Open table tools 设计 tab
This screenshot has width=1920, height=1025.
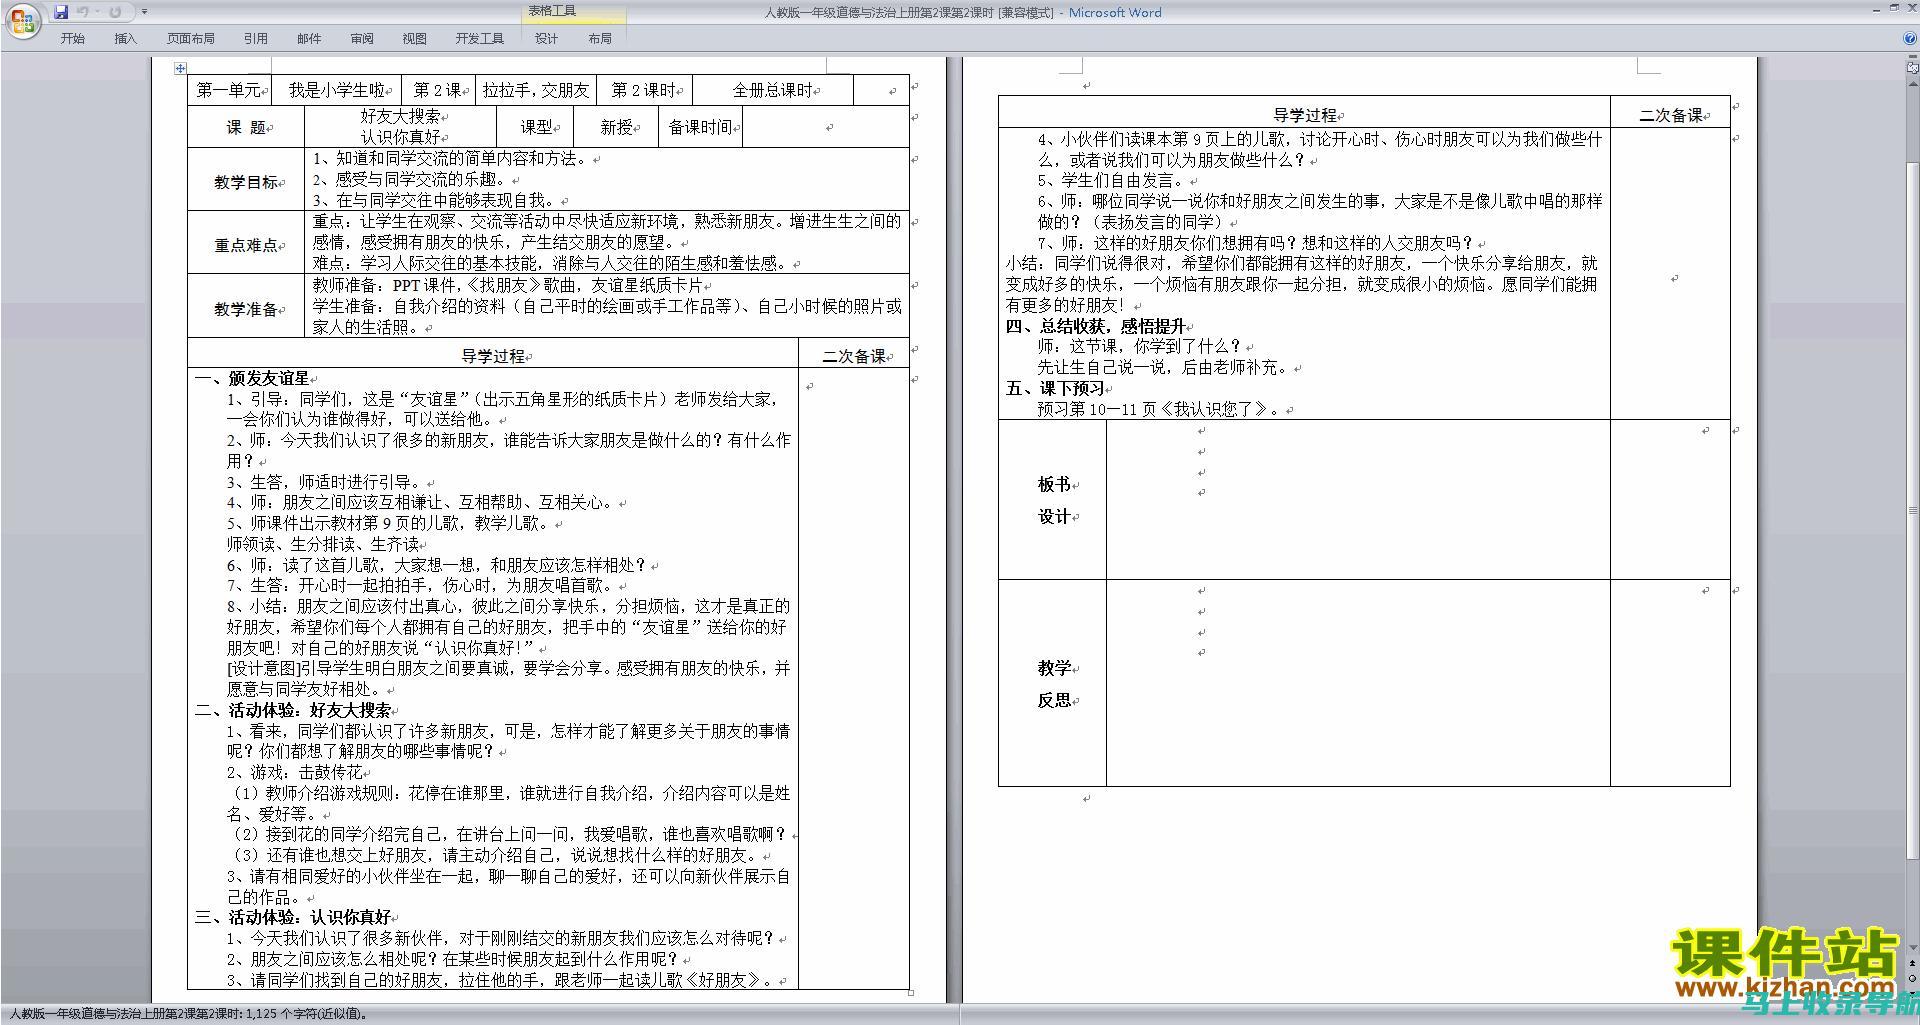tap(547, 38)
